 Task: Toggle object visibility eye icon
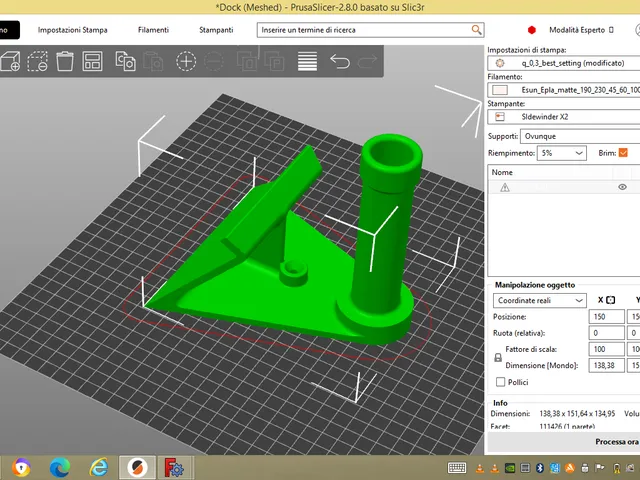tap(622, 187)
